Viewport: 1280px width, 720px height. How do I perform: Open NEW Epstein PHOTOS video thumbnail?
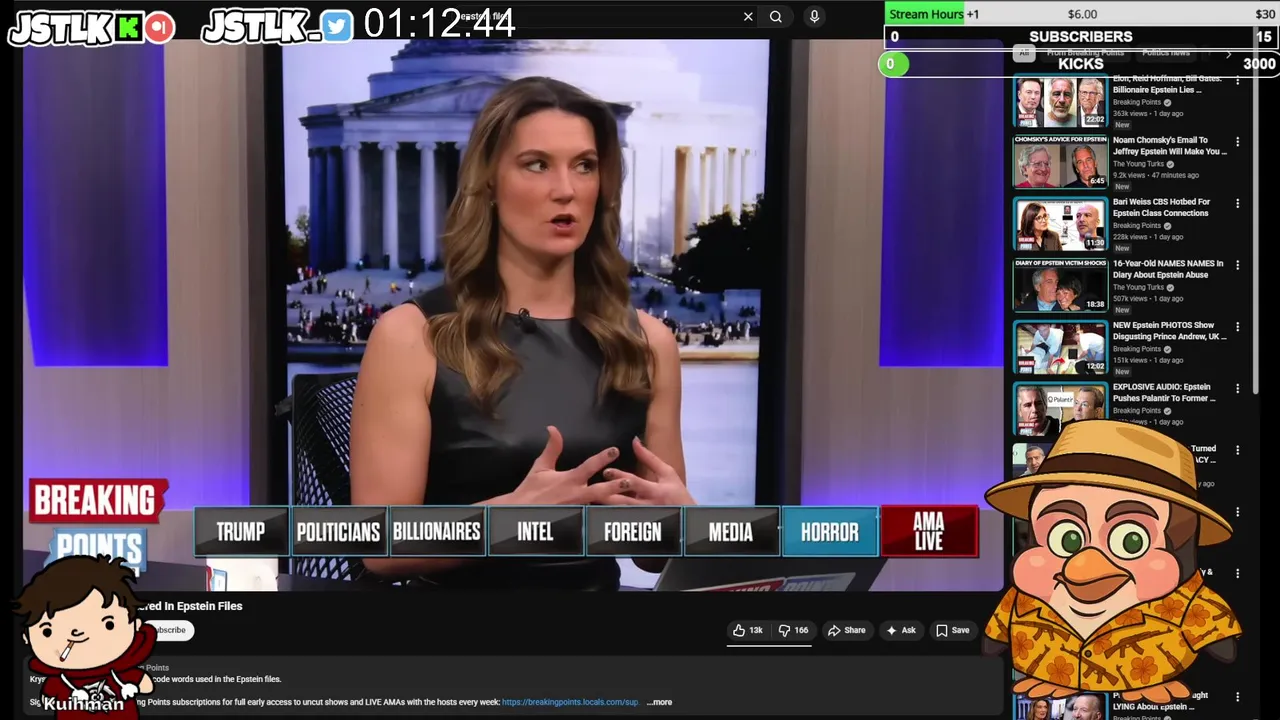pos(1060,347)
